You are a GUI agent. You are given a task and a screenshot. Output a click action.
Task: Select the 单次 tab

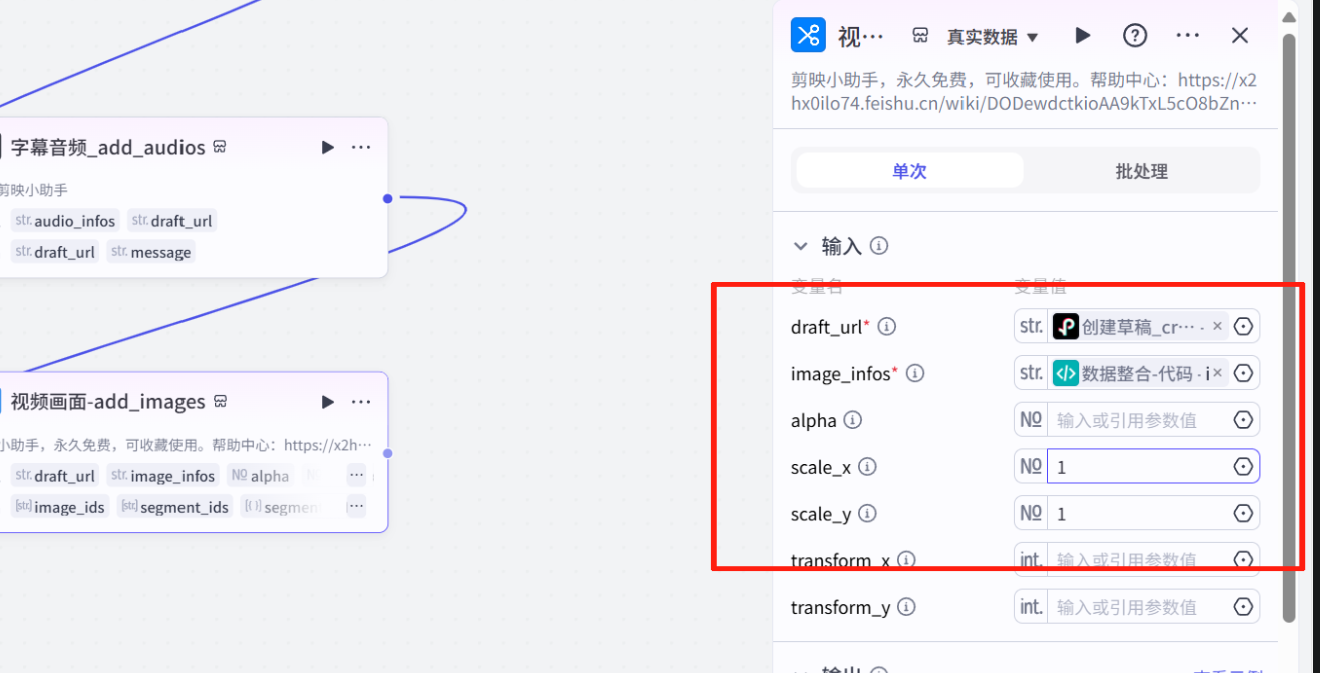[909, 171]
